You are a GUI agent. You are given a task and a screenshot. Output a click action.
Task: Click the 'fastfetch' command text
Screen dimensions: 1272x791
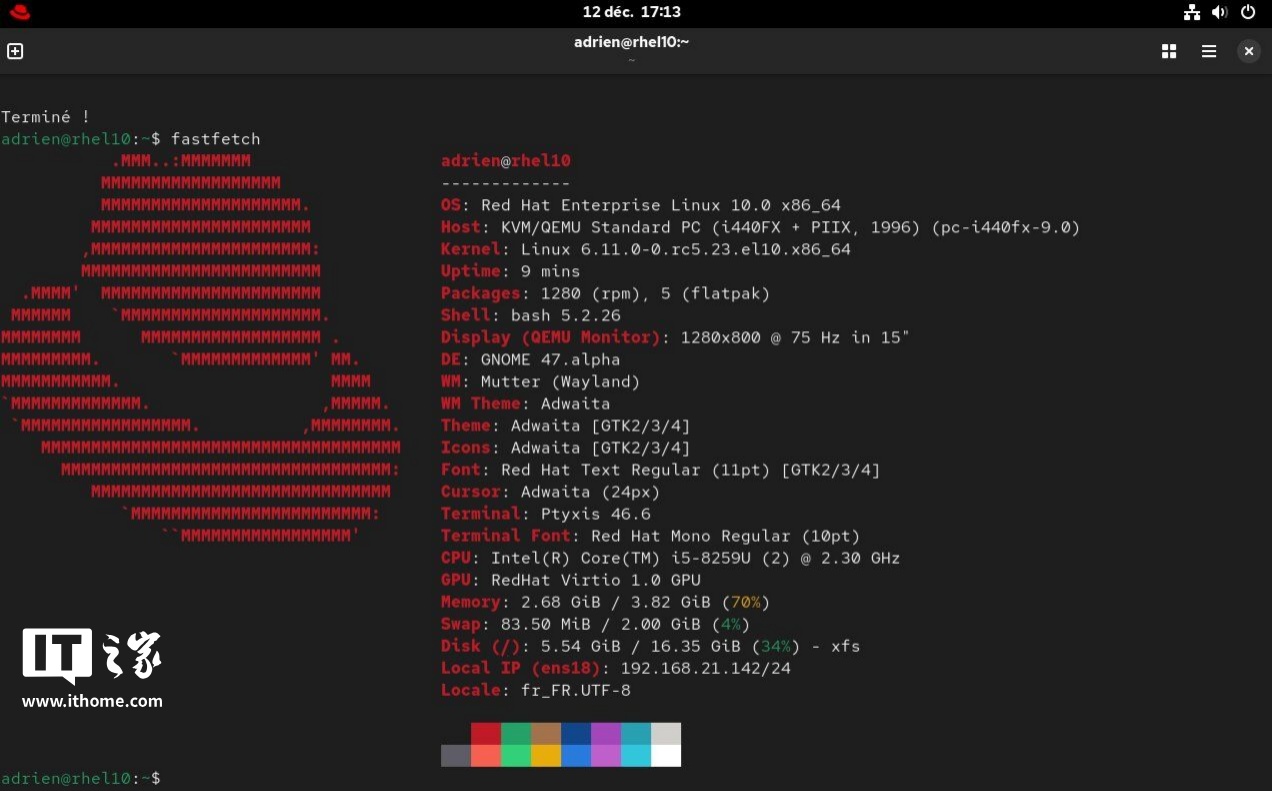pos(216,139)
